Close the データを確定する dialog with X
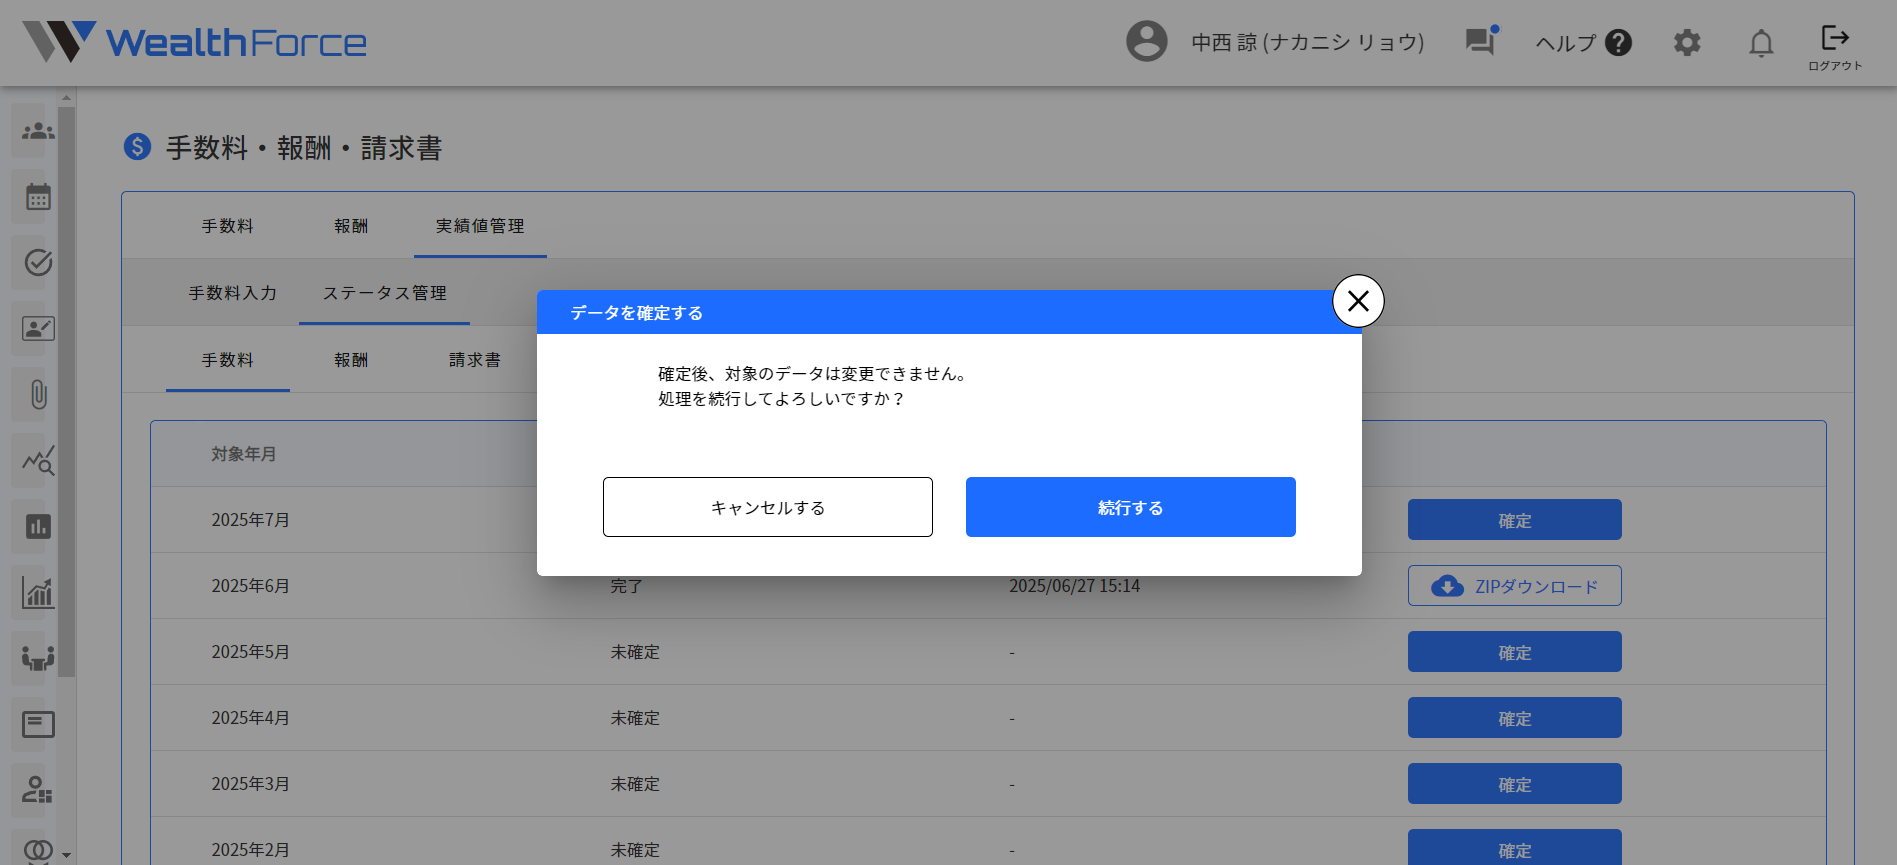 point(1358,301)
